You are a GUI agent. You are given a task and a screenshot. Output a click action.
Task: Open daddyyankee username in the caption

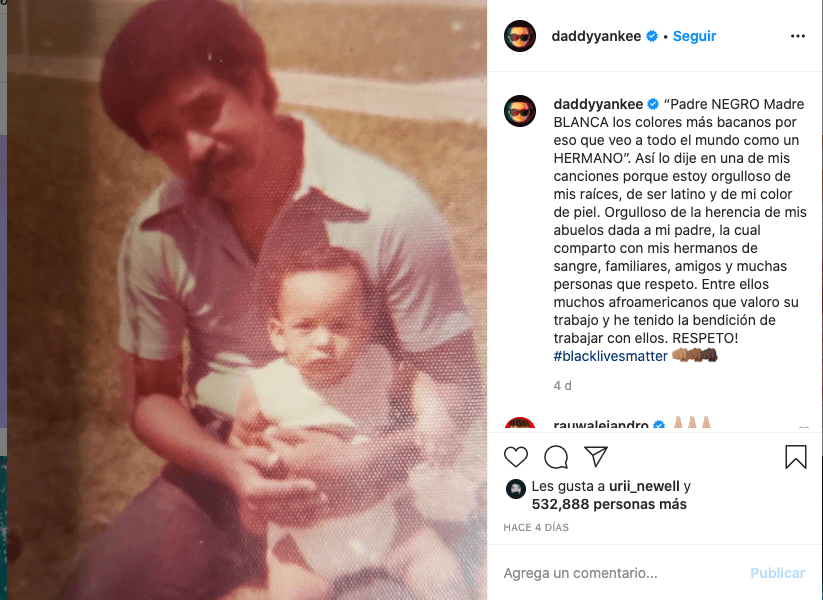(x=598, y=104)
